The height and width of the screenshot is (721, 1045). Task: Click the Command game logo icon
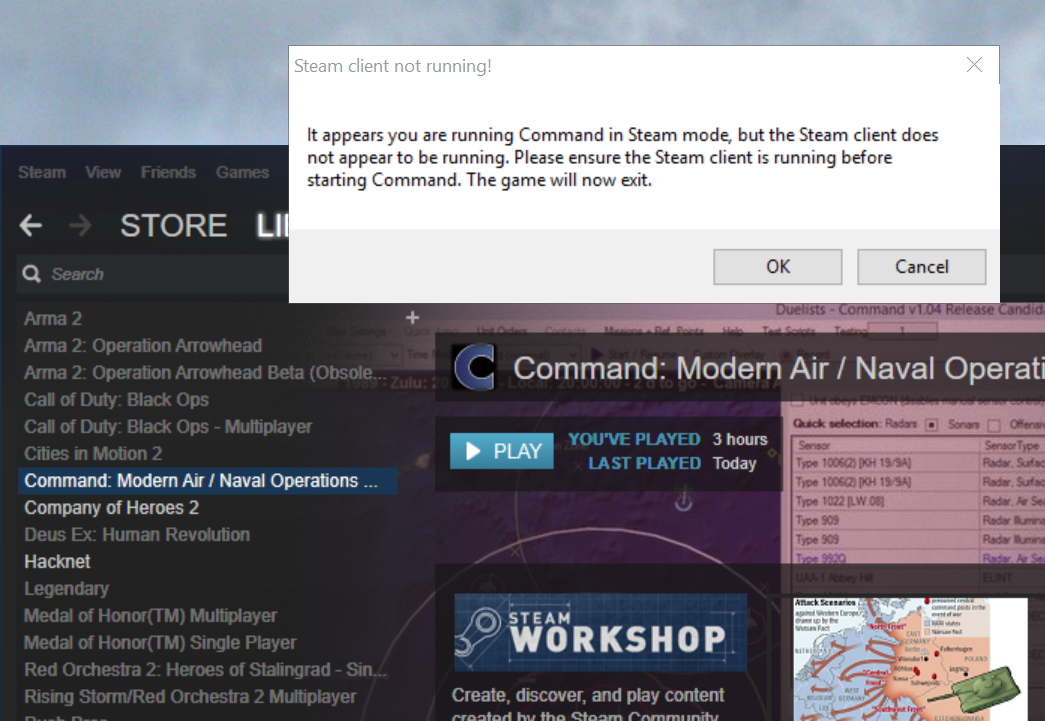(474, 367)
